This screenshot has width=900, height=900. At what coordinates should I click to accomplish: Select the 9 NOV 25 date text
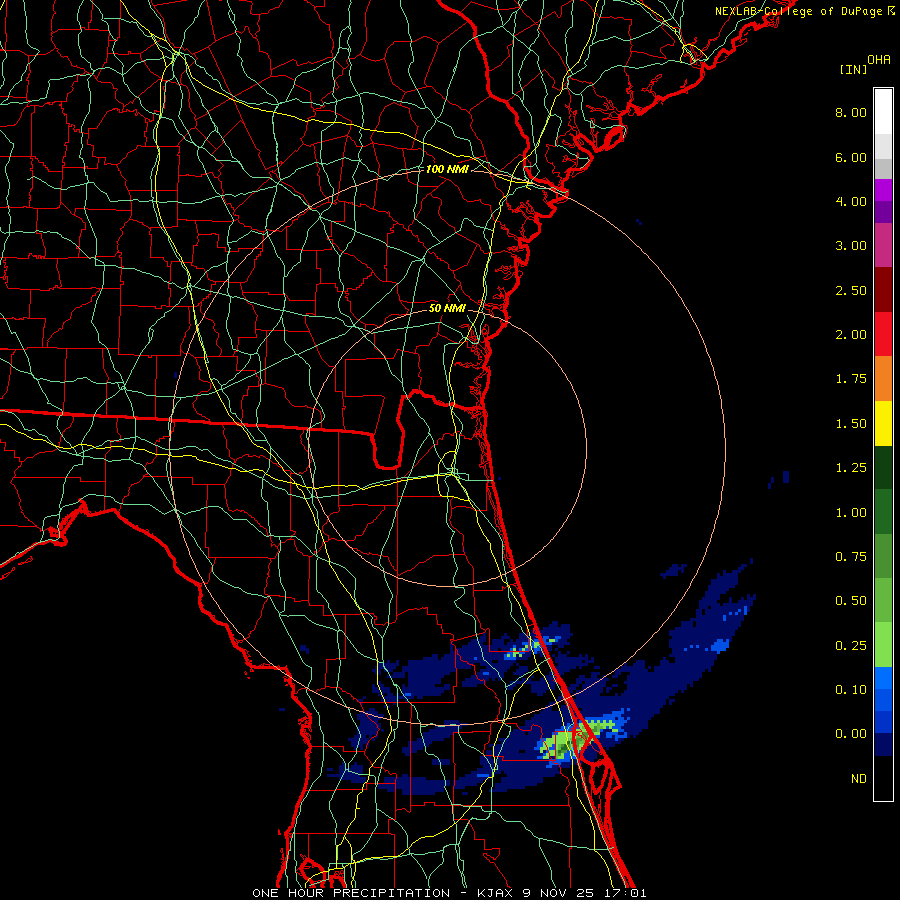[x=557, y=893]
